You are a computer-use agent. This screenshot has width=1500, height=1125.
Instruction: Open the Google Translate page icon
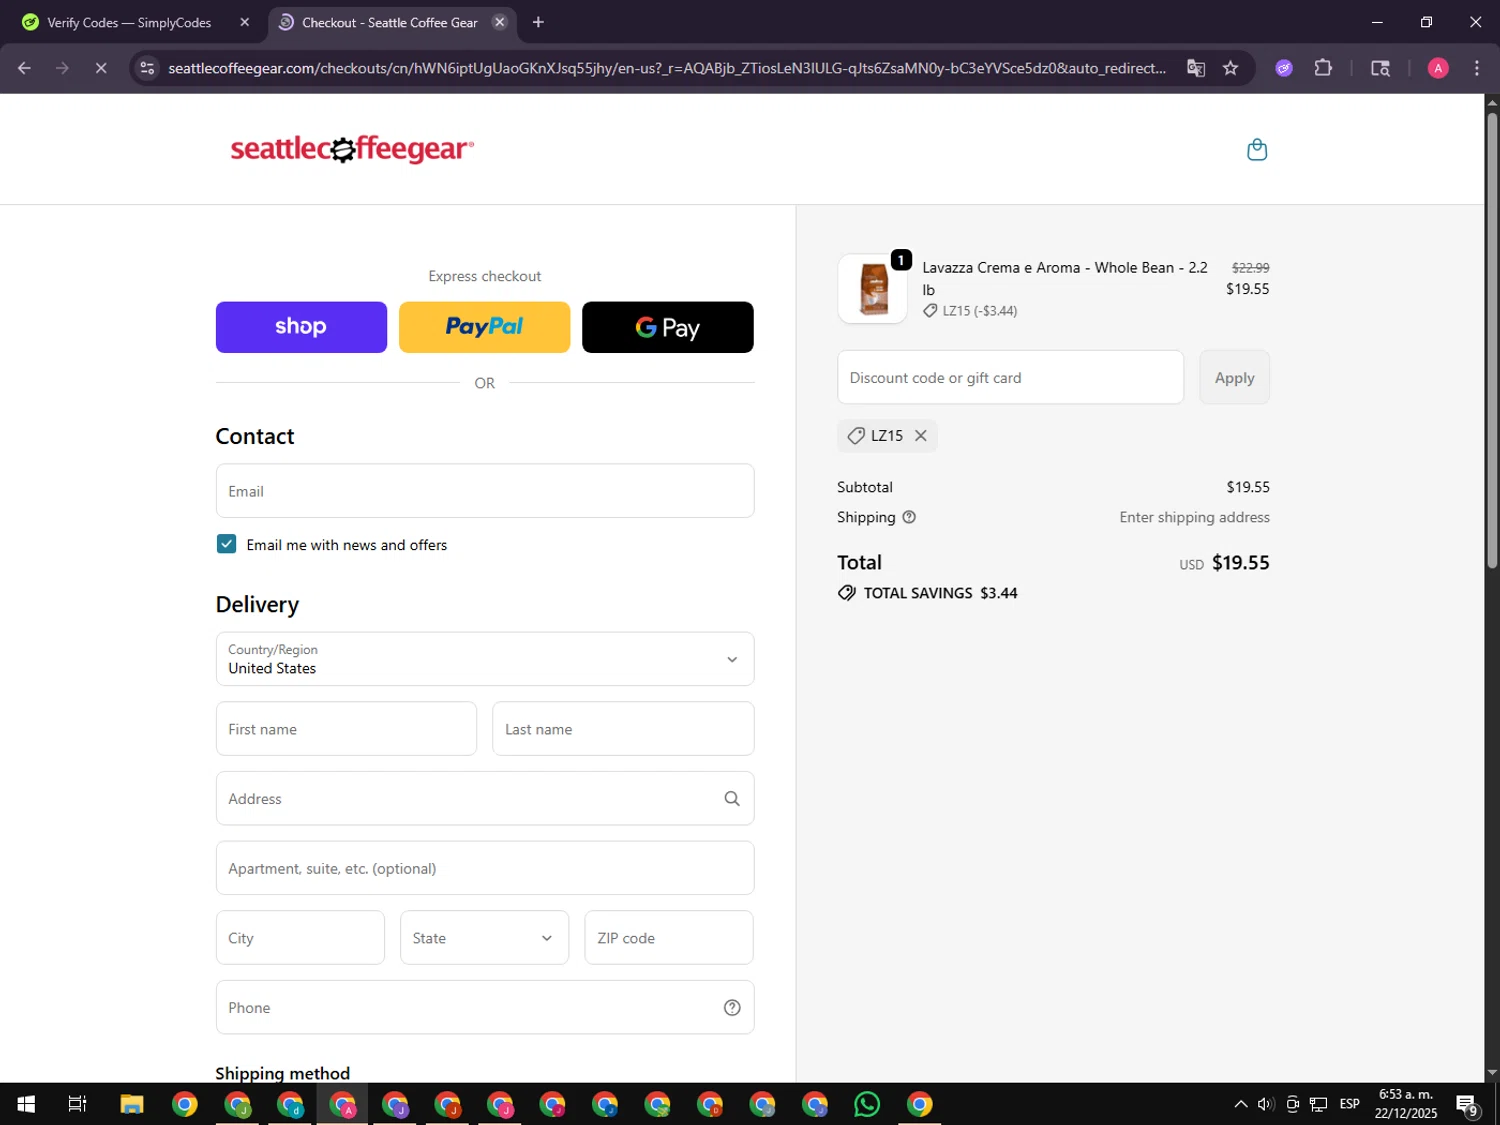point(1196,68)
